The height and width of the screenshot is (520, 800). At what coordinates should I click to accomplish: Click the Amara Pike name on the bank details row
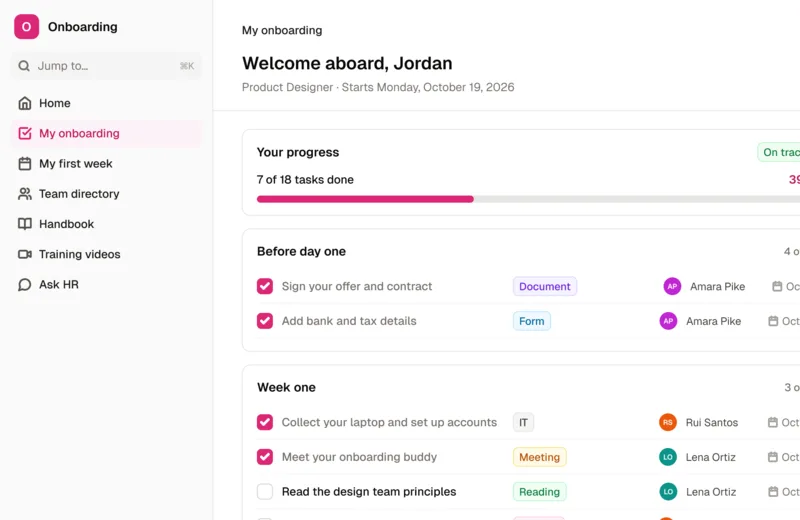coord(713,321)
